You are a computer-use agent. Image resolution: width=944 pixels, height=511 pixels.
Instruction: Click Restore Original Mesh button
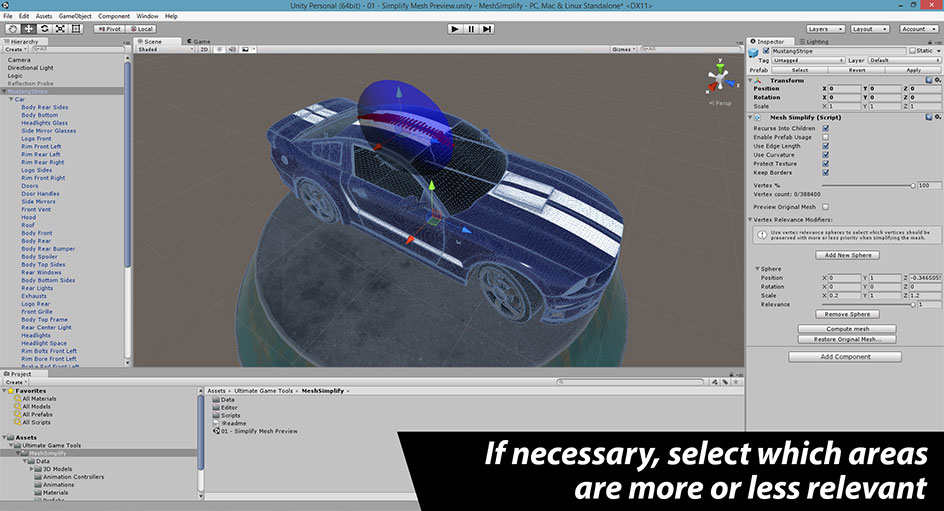click(x=847, y=339)
